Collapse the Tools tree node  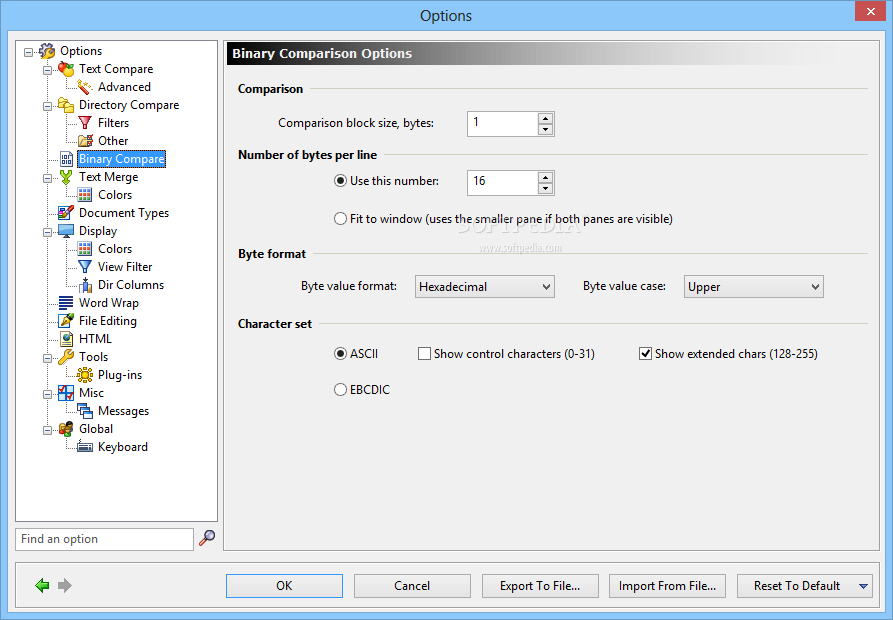[47, 358]
